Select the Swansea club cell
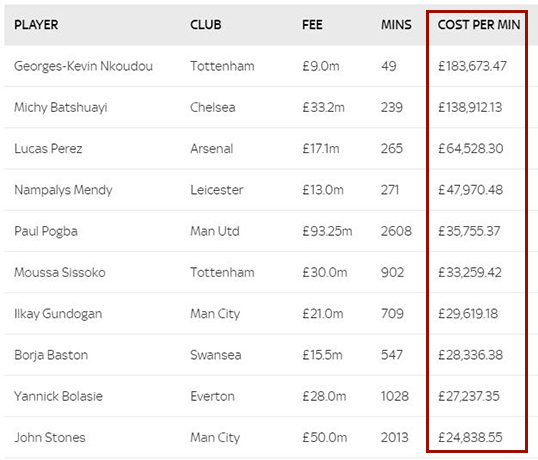This screenshot has height=460, width=538. [216, 355]
